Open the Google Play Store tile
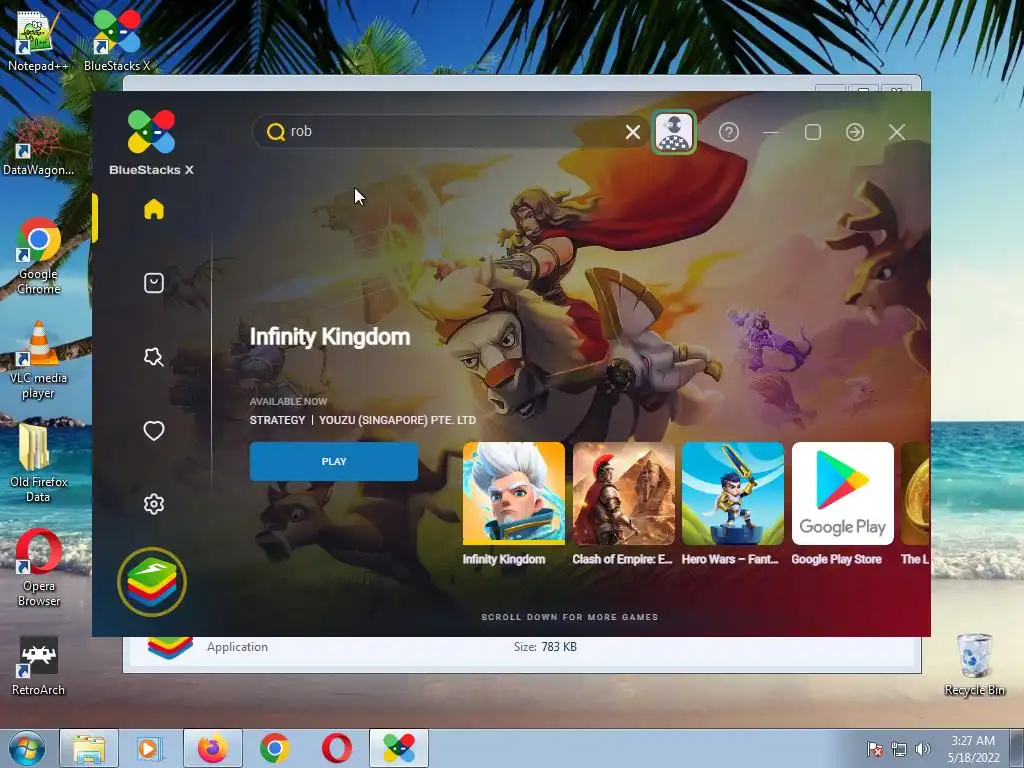The image size is (1024, 768). click(x=842, y=493)
